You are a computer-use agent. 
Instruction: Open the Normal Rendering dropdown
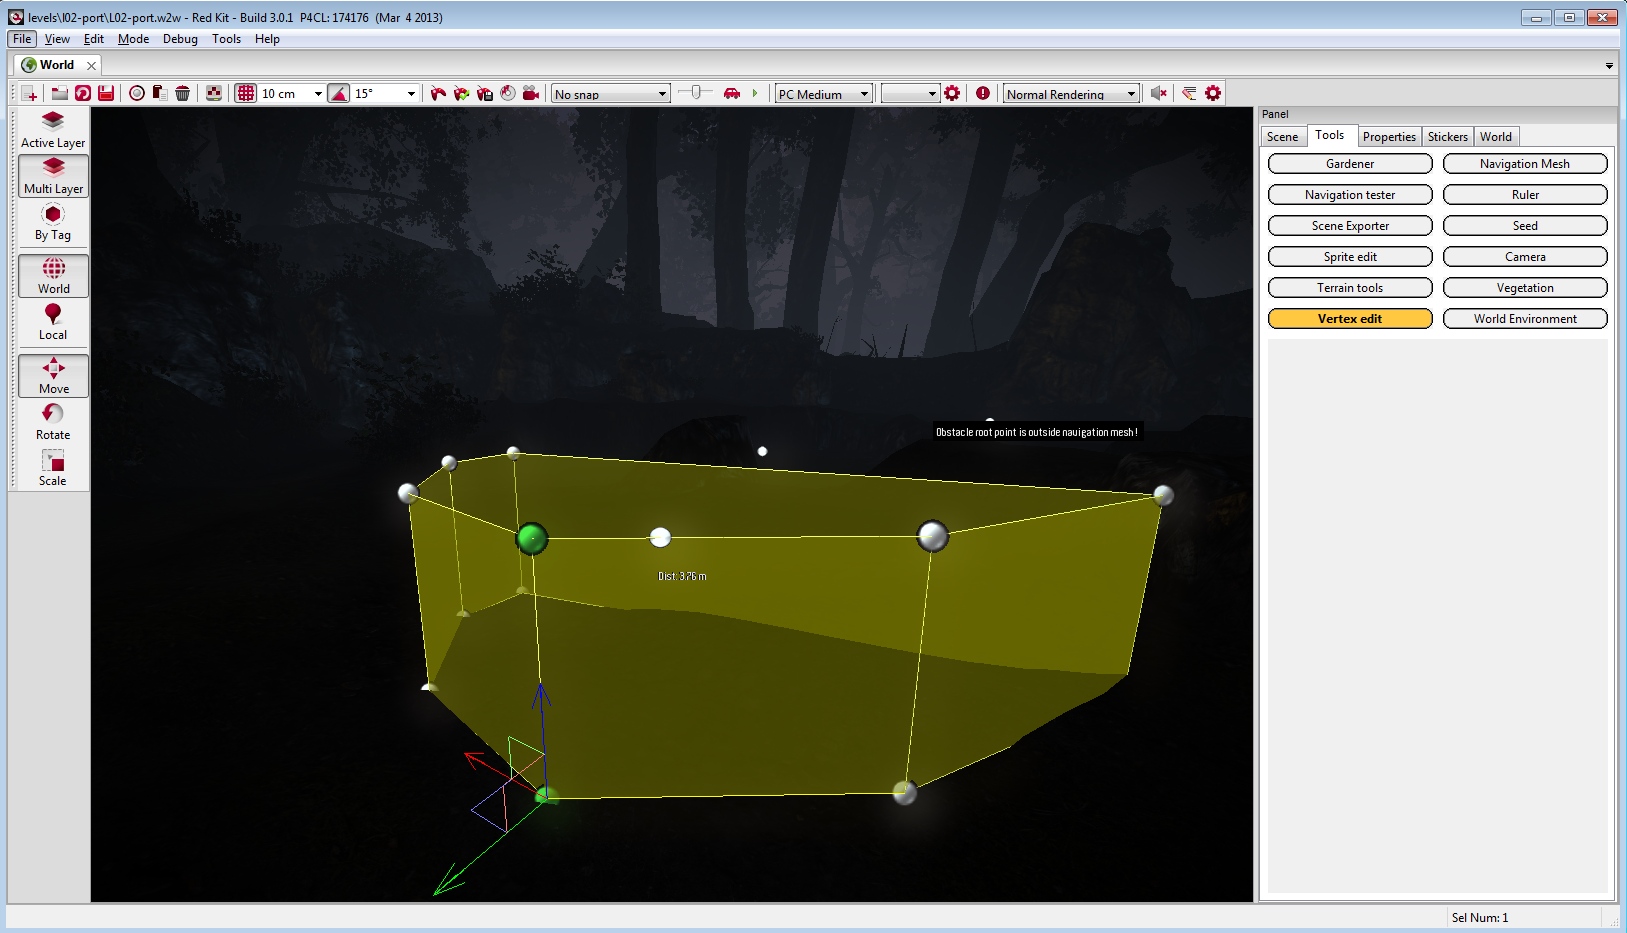pyautogui.click(x=1070, y=94)
